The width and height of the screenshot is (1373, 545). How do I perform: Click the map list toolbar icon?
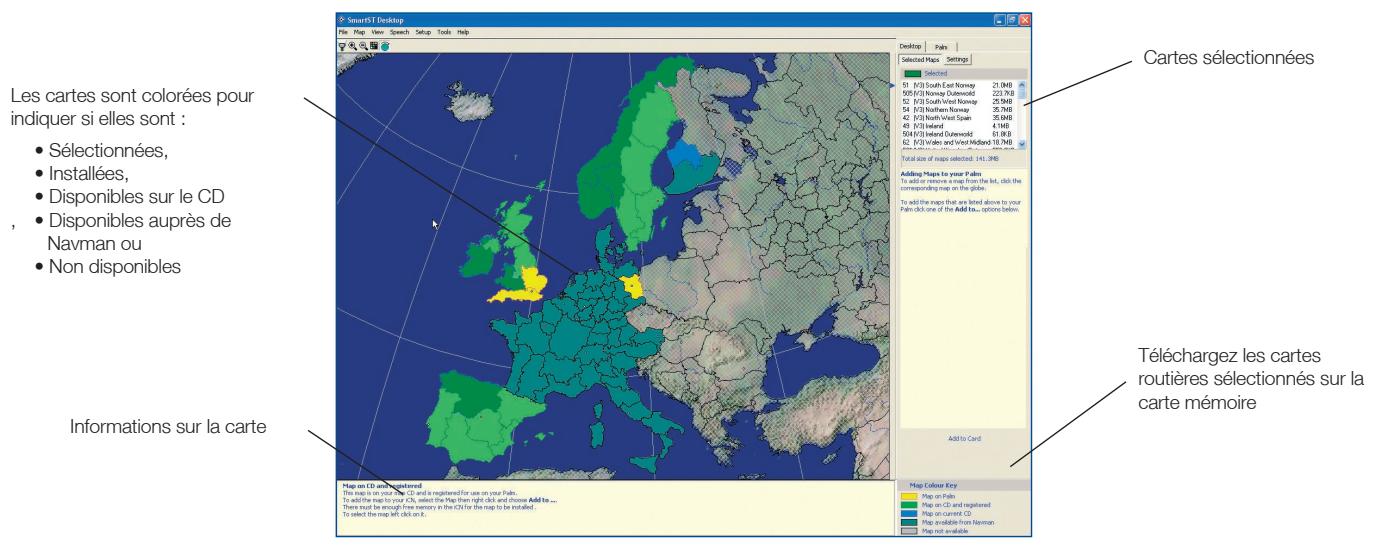373,46
